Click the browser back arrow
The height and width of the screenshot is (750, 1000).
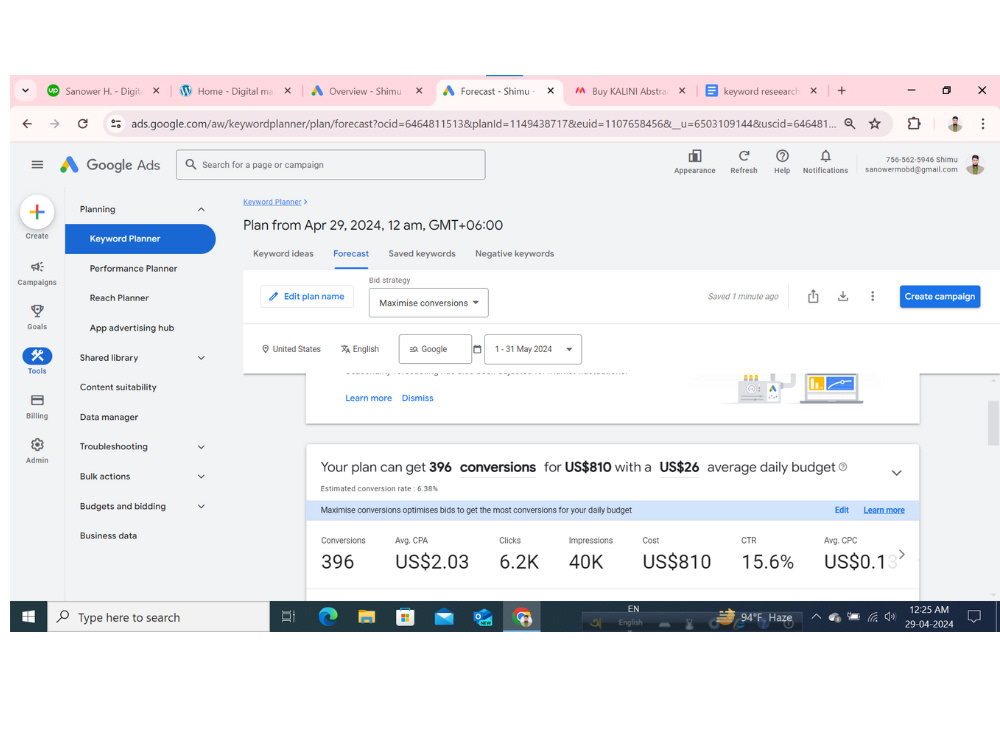coord(27,124)
